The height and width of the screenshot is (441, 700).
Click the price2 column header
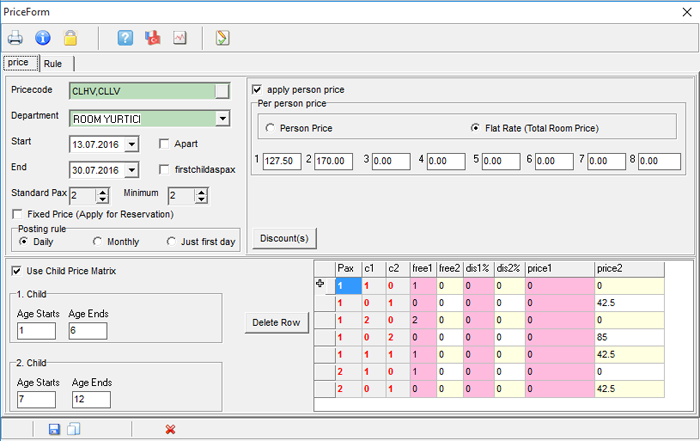click(x=629, y=269)
